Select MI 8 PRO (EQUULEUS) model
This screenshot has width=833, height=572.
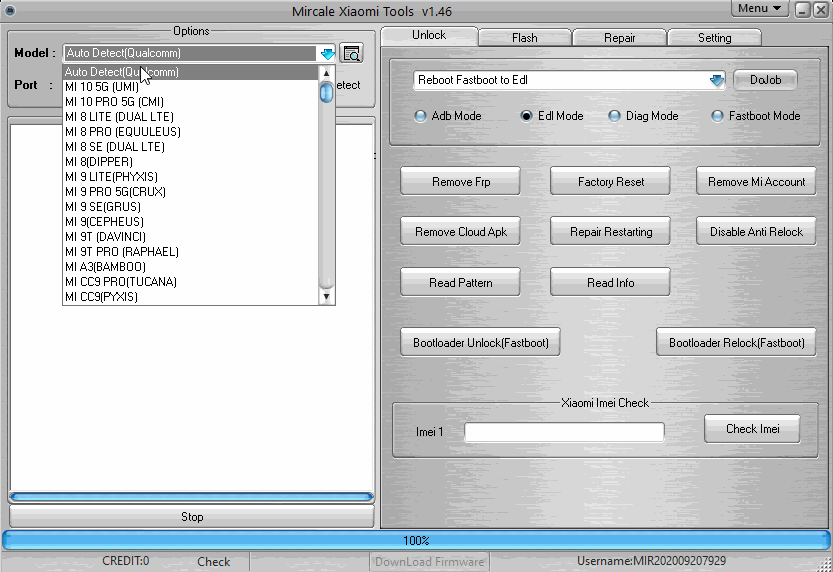point(191,132)
